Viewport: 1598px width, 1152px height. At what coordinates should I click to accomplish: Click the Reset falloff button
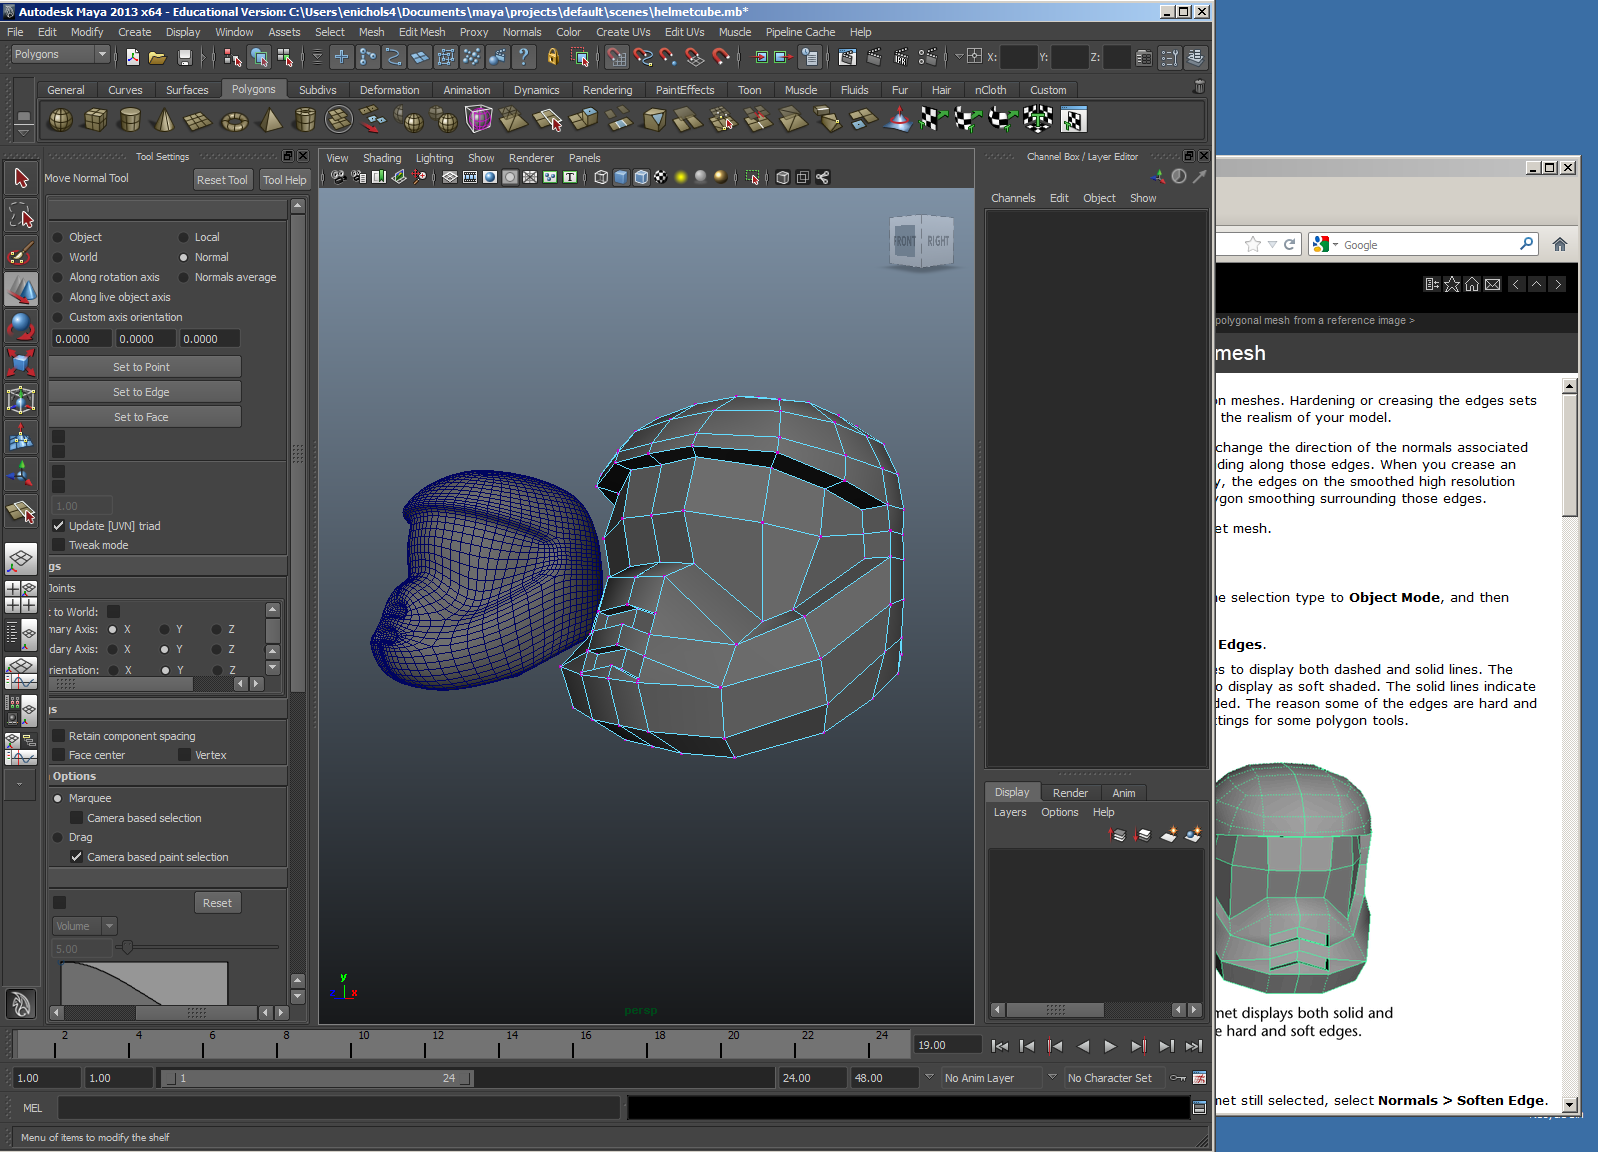click(217, 903)
